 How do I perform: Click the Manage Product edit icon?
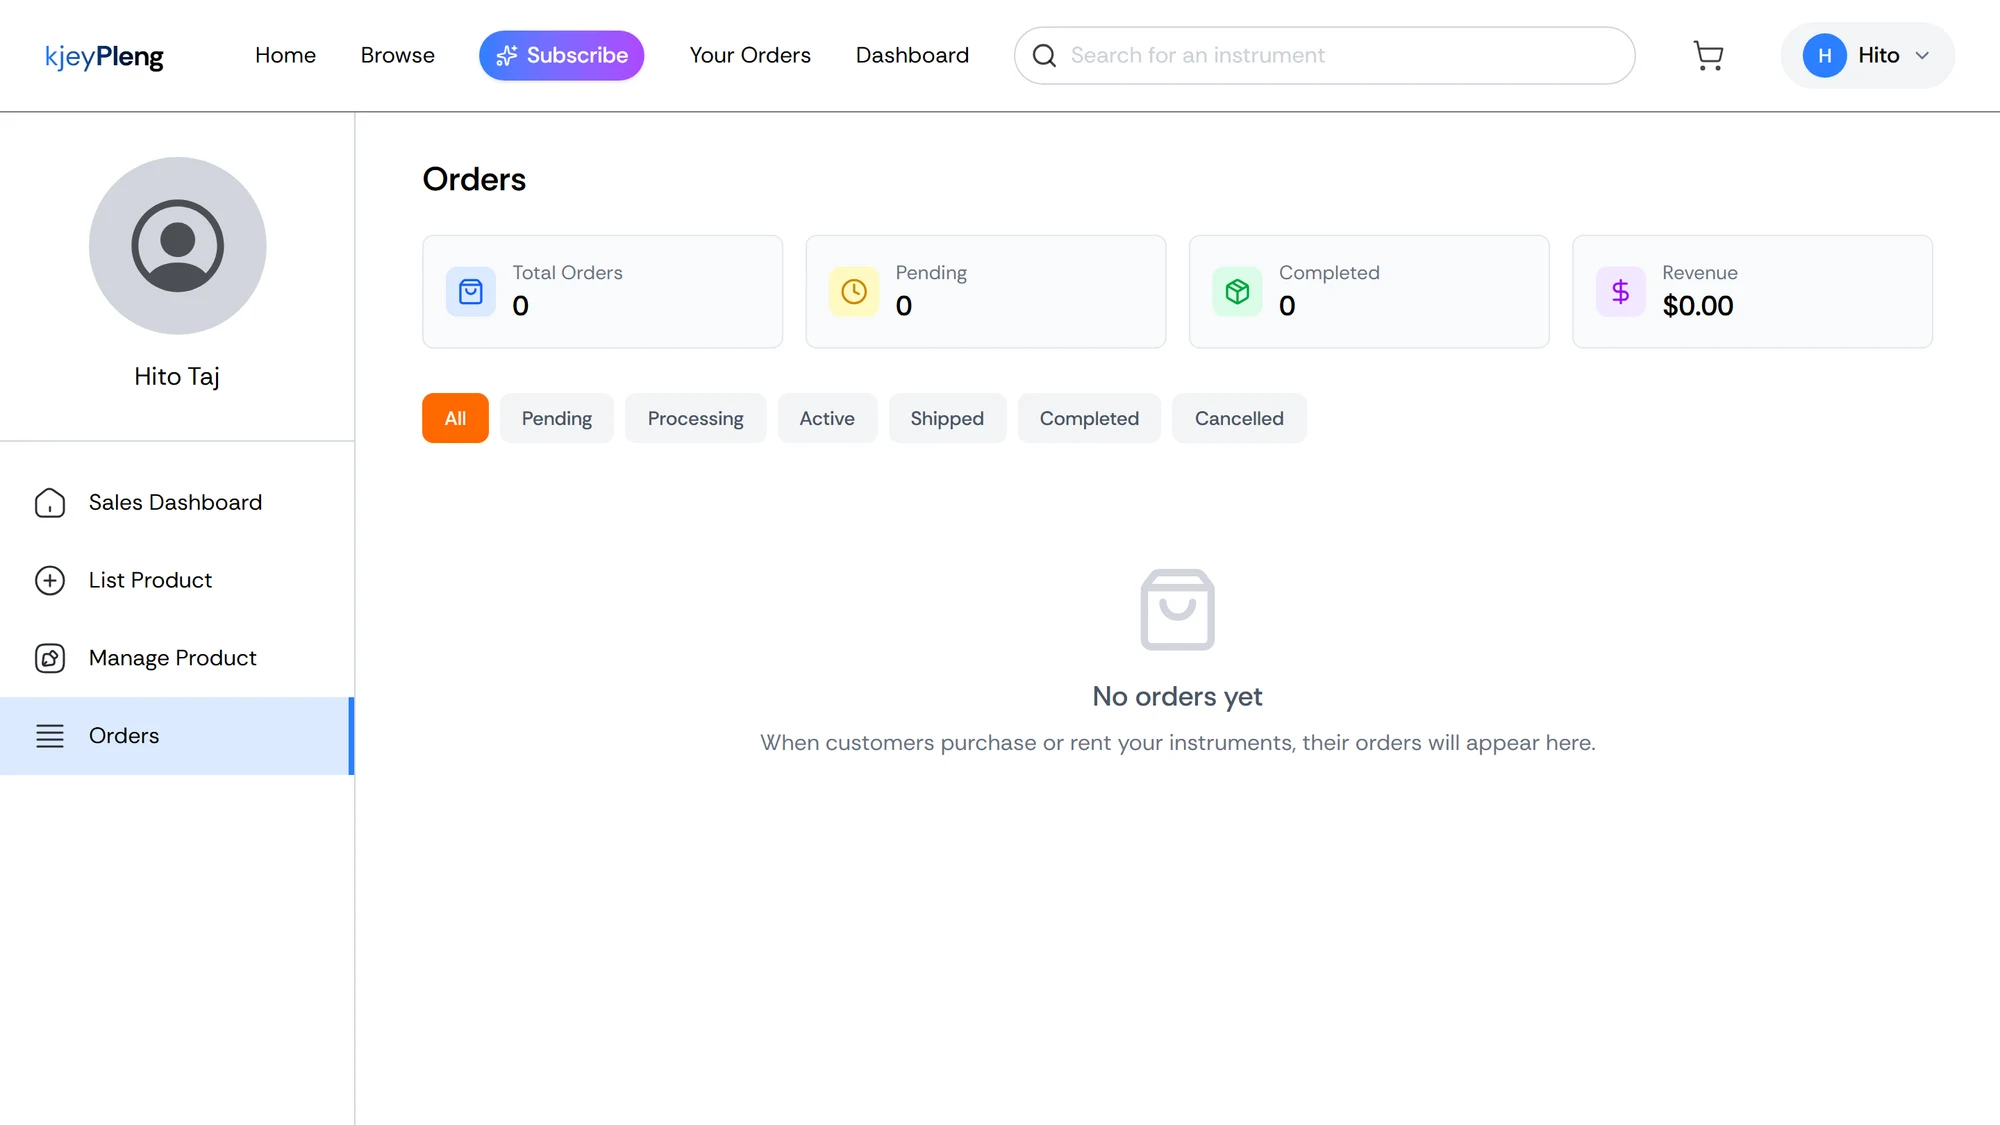(x=50, y=658)
